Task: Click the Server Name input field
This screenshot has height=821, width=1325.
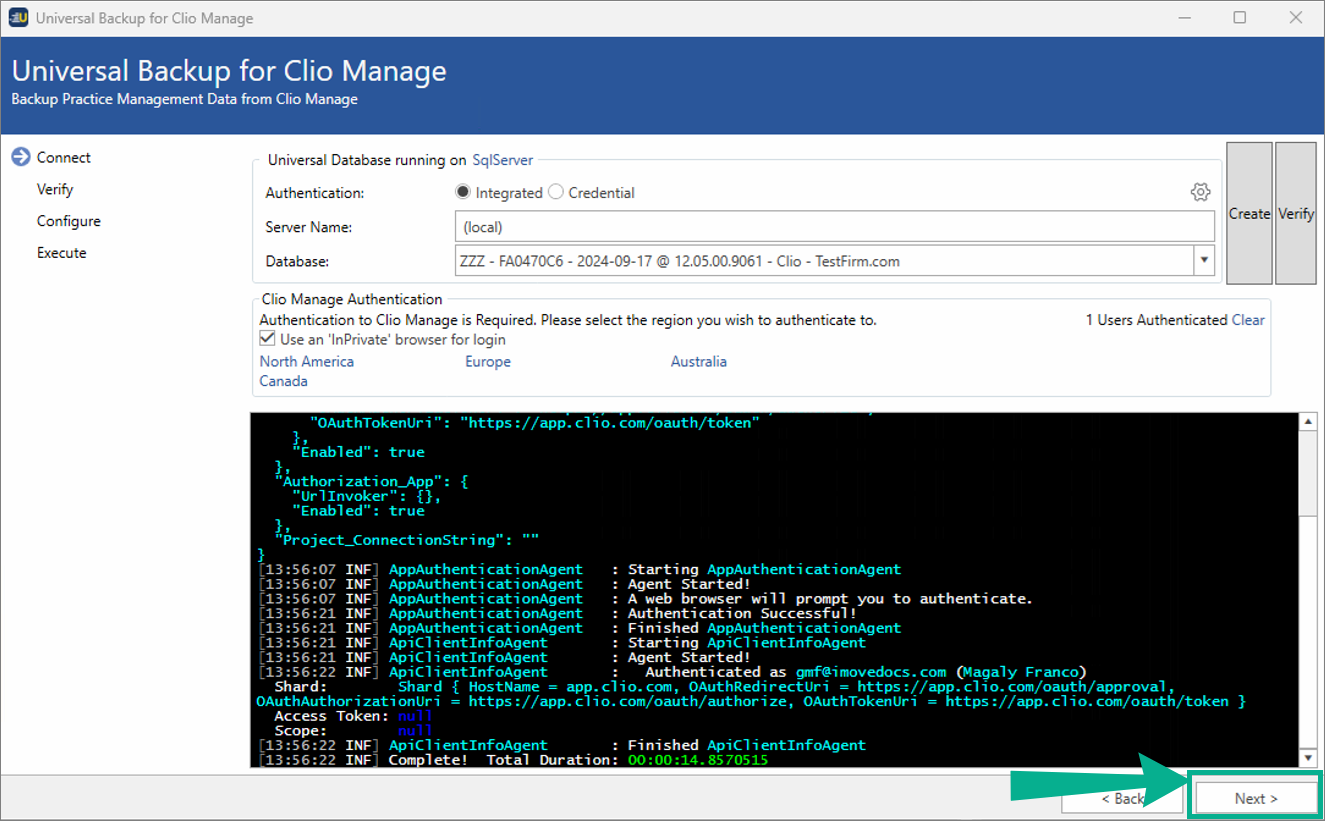Action: [x=834, y=227]
